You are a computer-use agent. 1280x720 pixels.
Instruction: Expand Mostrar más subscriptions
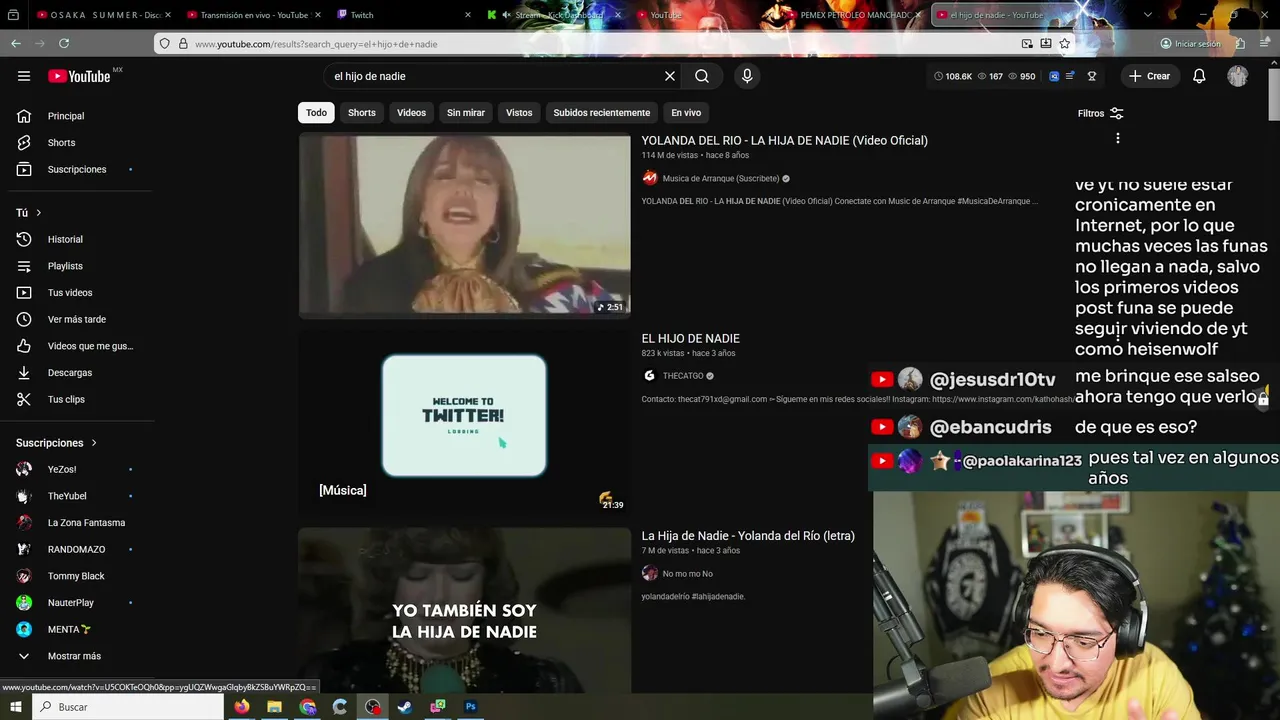click(76, 656)
